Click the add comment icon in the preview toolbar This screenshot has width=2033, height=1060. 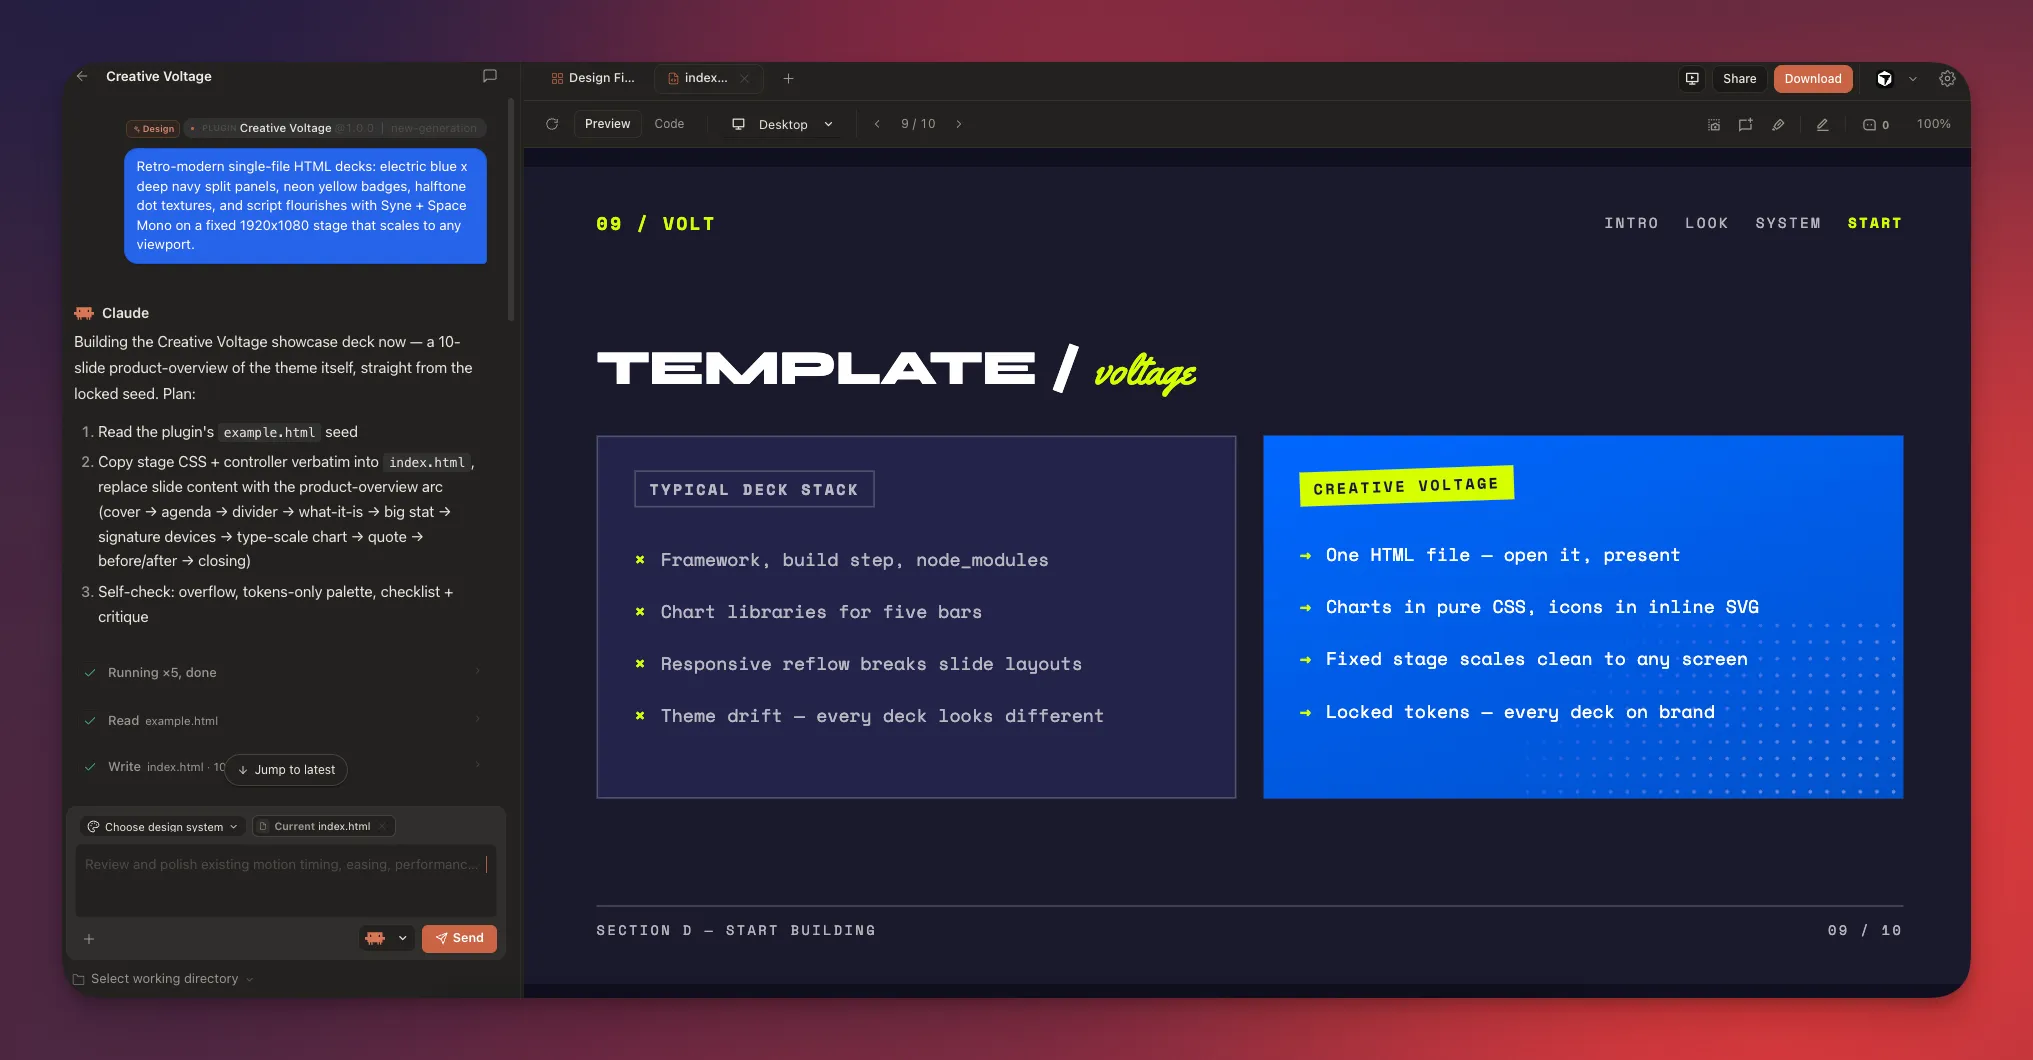(x=1745, y=125)
